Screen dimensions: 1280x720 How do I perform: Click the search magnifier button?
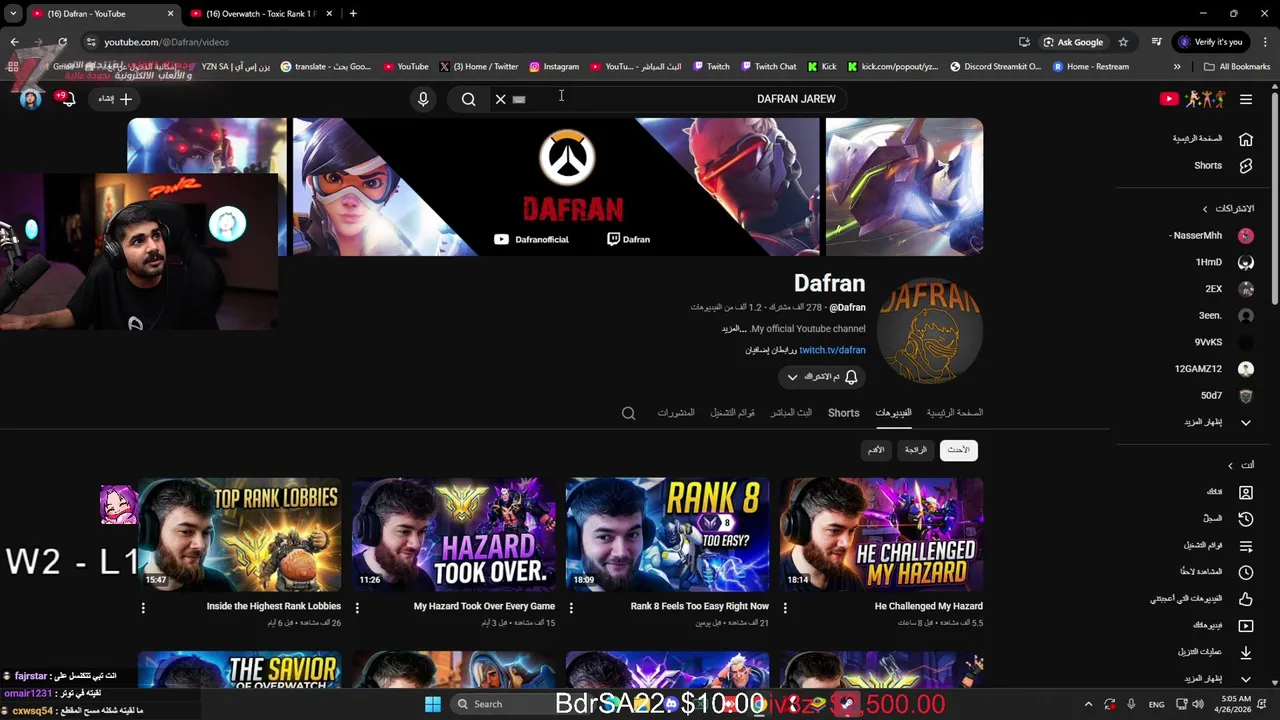click(x=468, y=99)
